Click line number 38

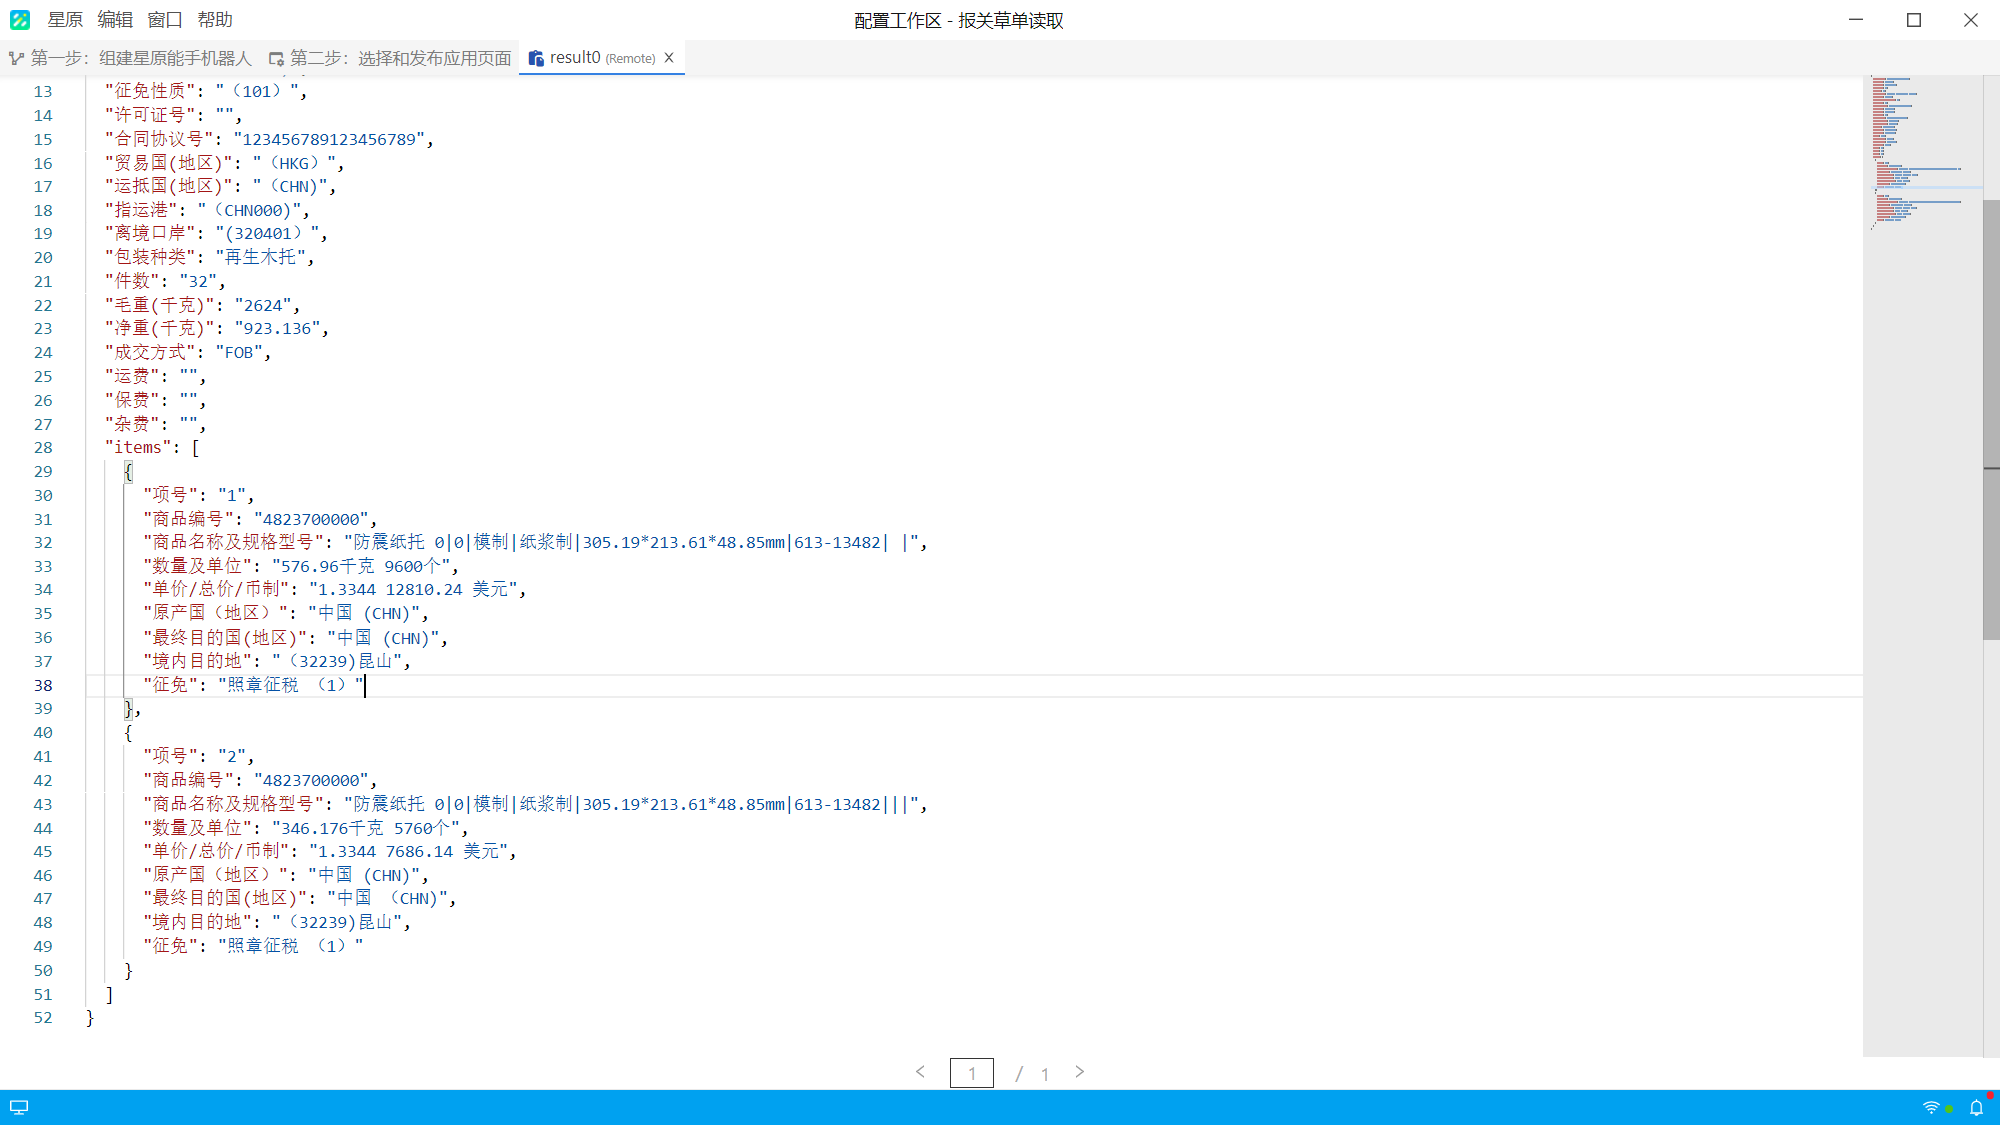43,686
